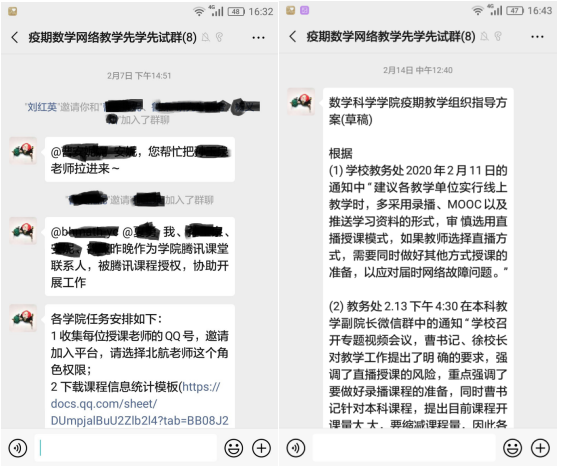Tap the back arrow in left chat

tap(15, 37)
